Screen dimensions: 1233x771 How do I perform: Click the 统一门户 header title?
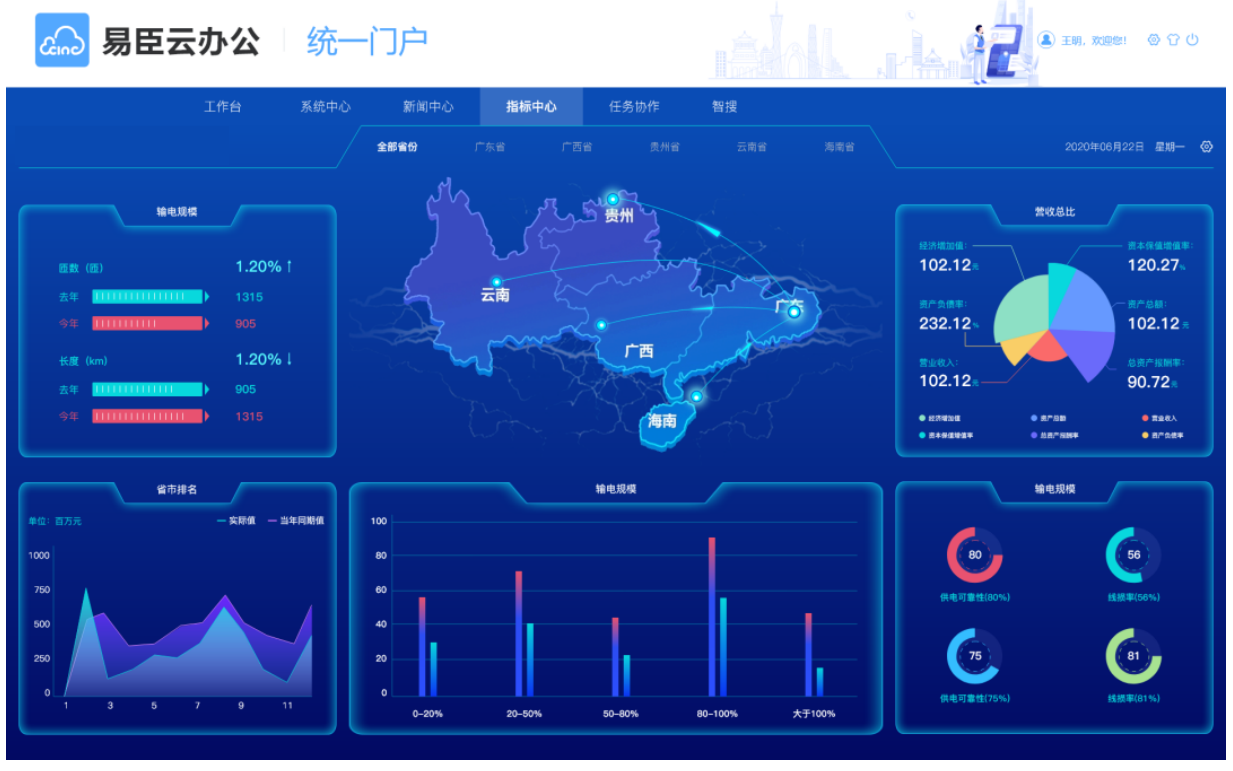tap(367, 41)
